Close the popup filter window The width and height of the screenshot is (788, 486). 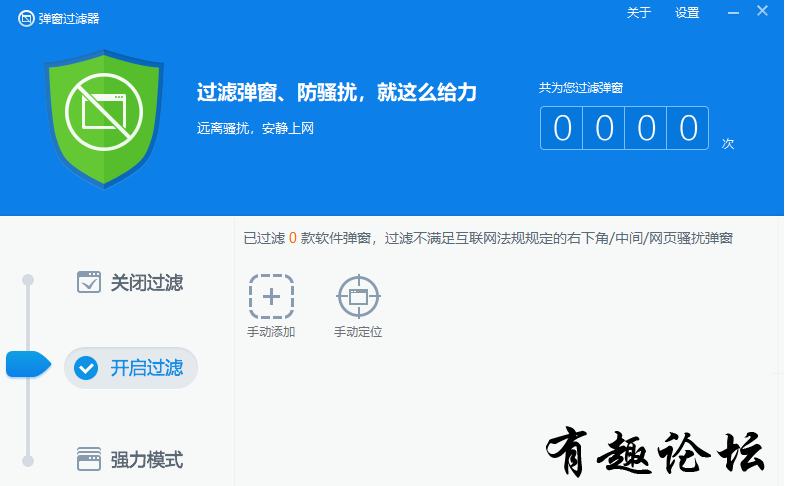tap(762, 11)
